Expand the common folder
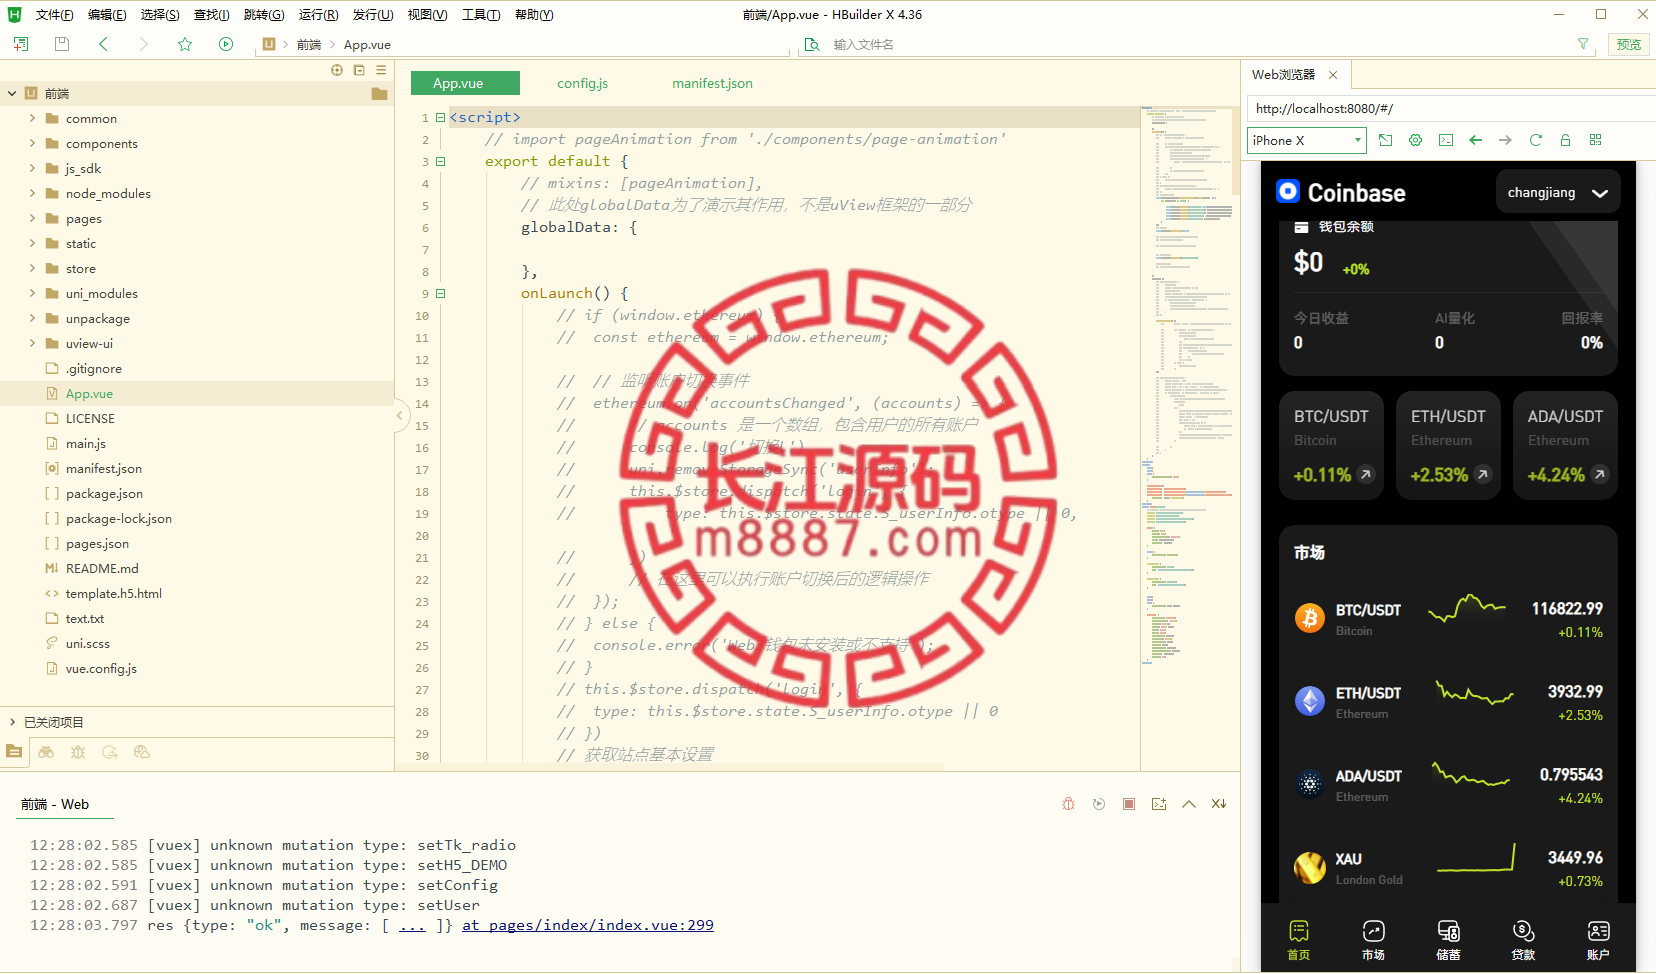This screenshot has width=1656, height=974. point(32,118)
